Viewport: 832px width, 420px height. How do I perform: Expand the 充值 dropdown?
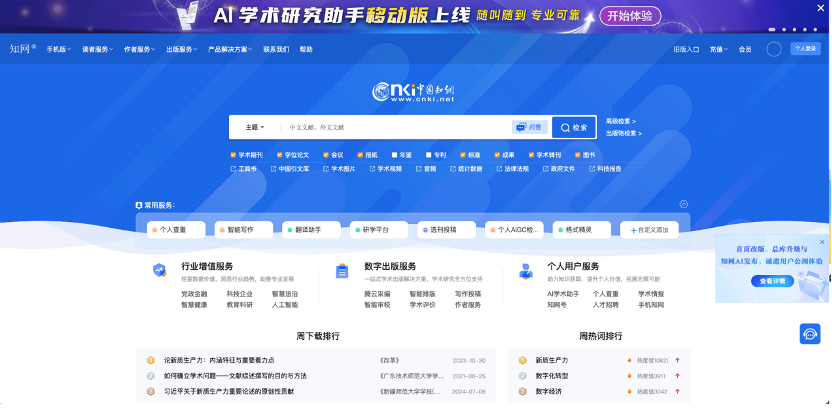tap(718, 49)
